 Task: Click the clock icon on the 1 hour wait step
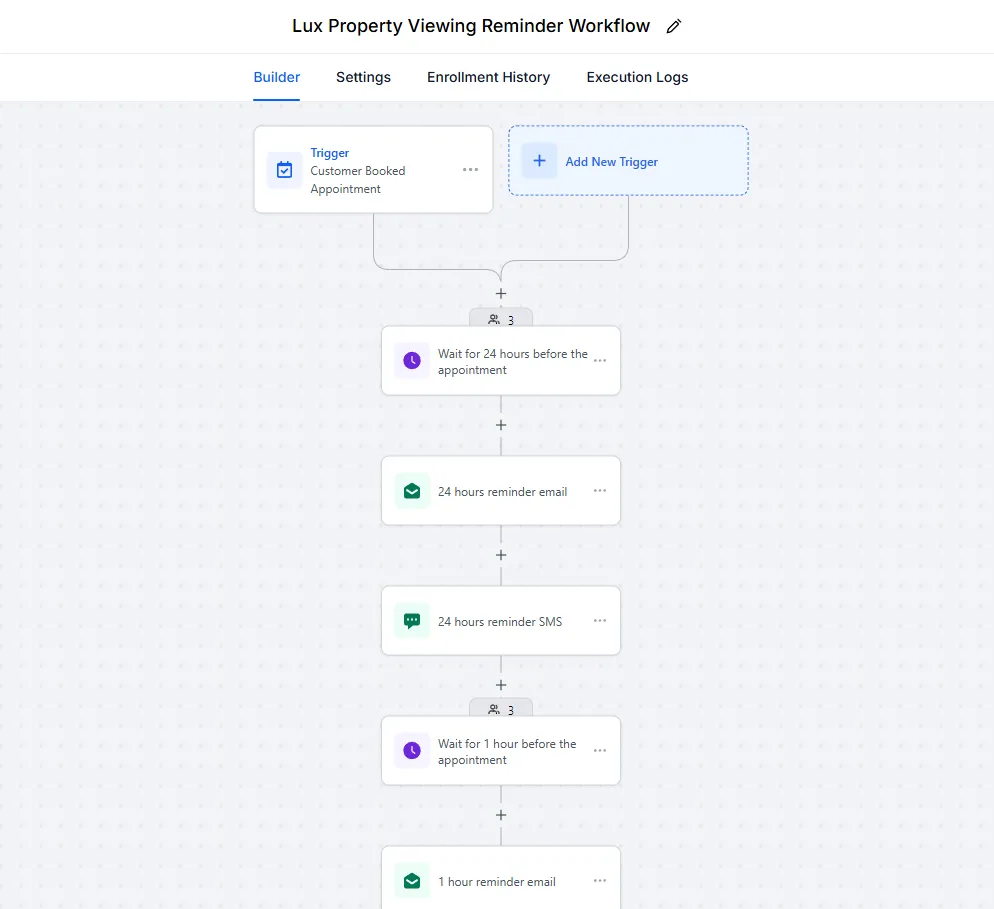click(x=412, y=751)
